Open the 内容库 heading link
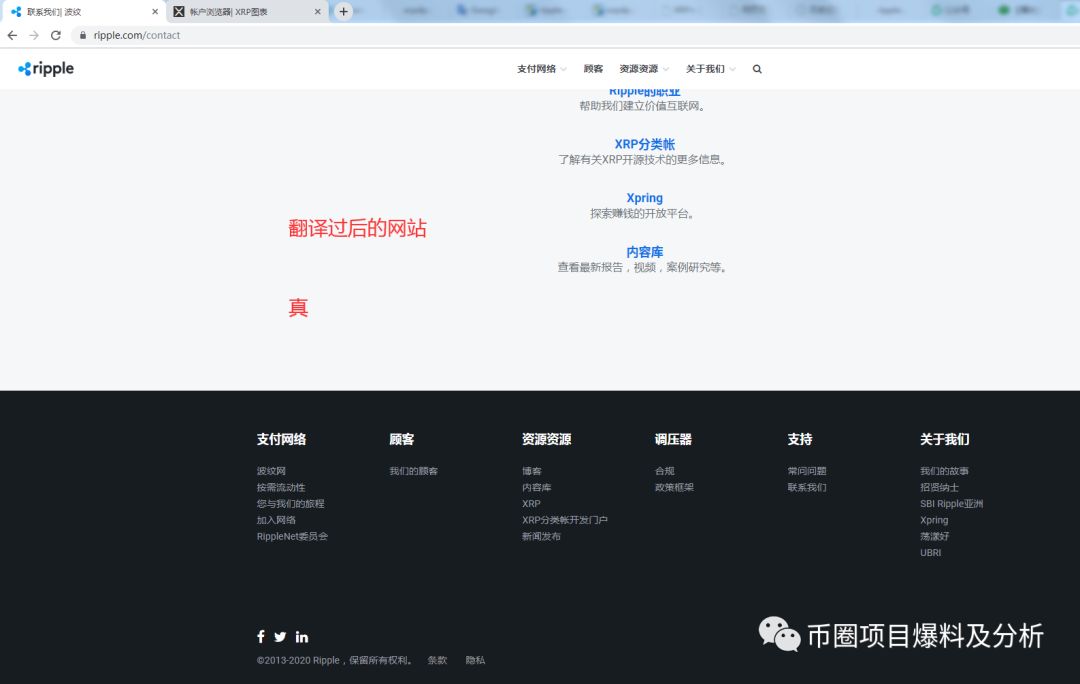 (x=645, y=252)
